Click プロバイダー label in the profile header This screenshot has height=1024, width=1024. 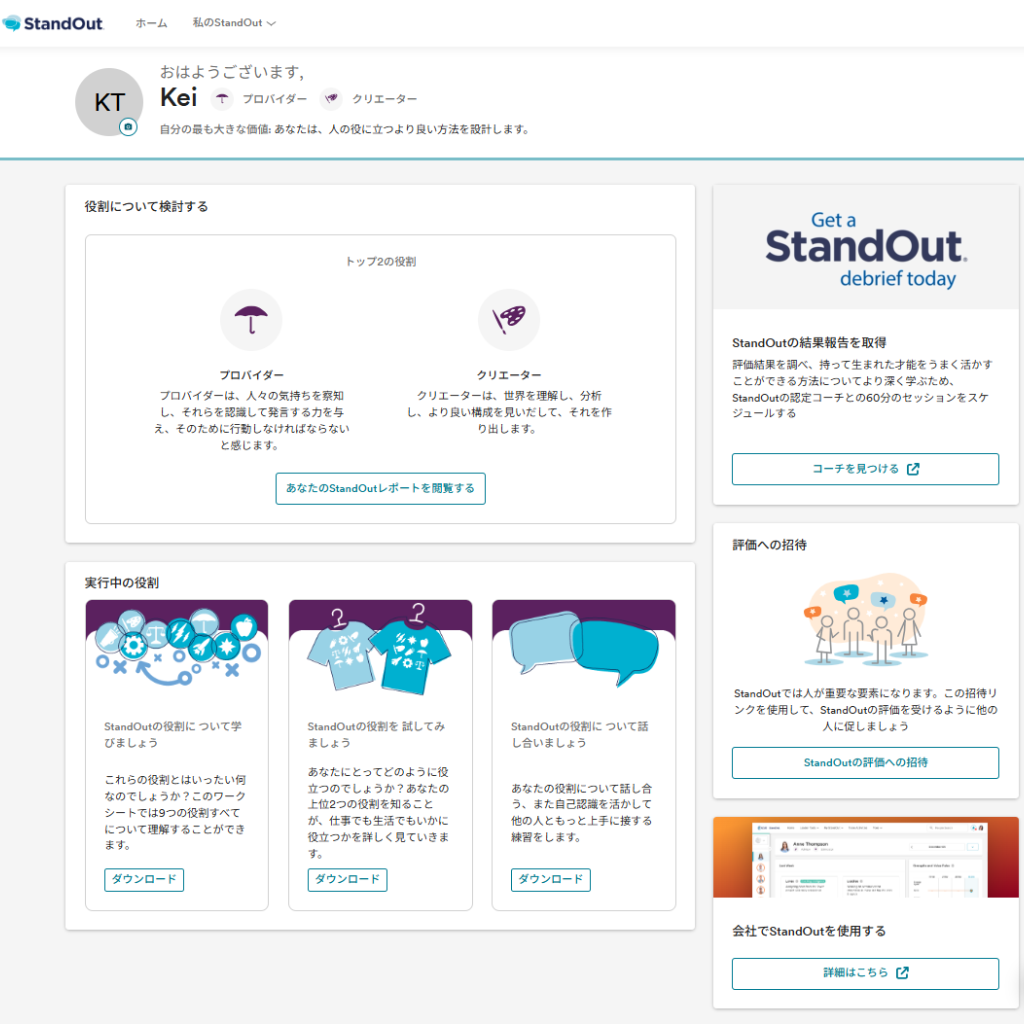[275, 99]
